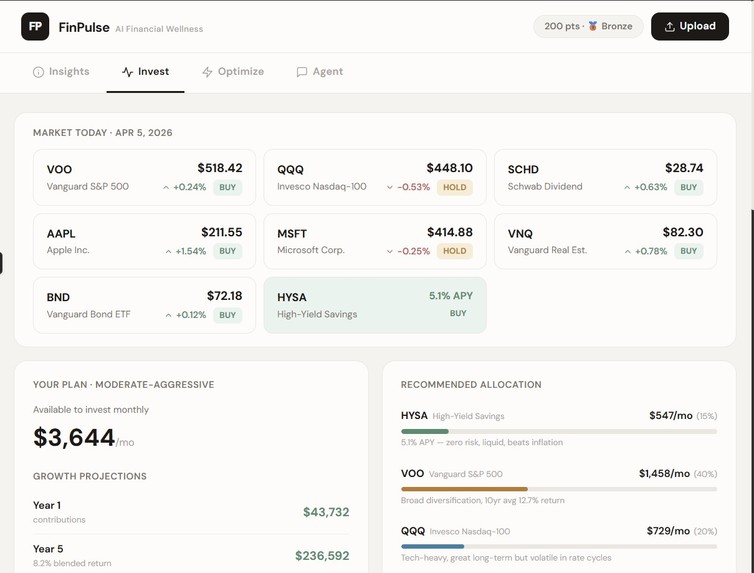Click the VOO allocation progress bar
The width and height of the screenshot is (754, 573).
pos(559,489)
